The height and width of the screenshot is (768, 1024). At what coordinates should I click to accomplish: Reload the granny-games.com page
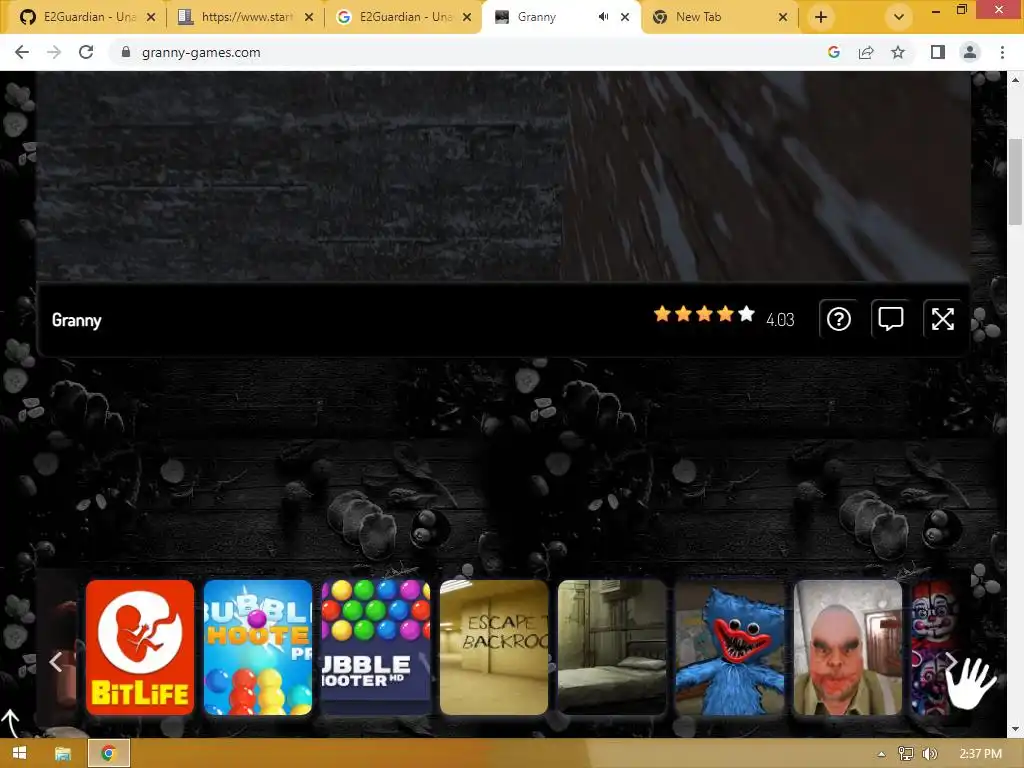86,52
